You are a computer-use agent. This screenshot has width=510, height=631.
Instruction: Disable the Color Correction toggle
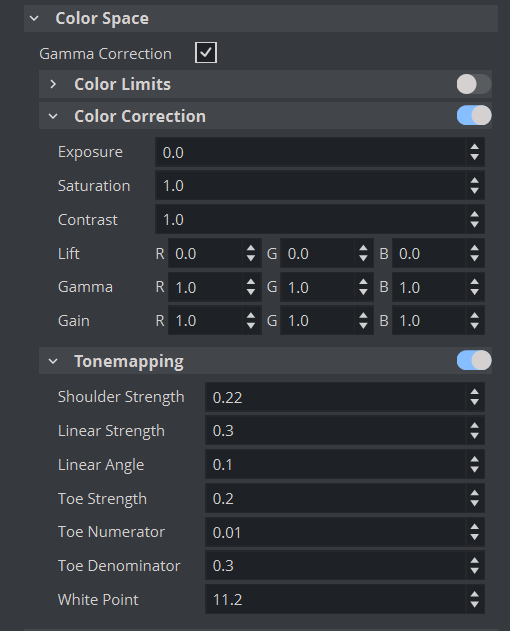click(x=474, y=115)
